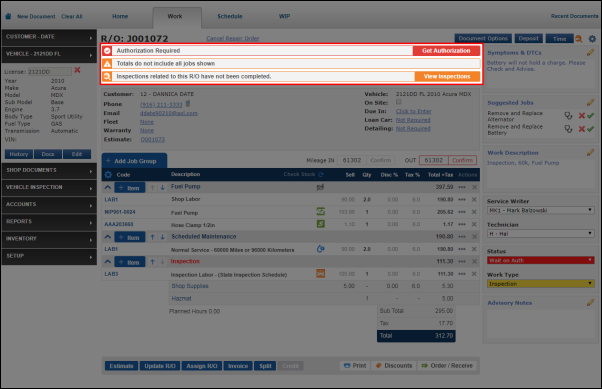Open the red Wait on Auth status selector
The width and height of the screenshot is (602, 389).
coord(541,260)
